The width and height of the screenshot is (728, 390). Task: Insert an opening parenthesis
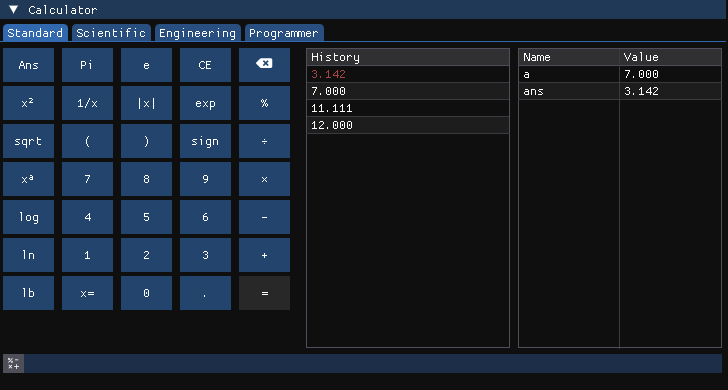87,141
